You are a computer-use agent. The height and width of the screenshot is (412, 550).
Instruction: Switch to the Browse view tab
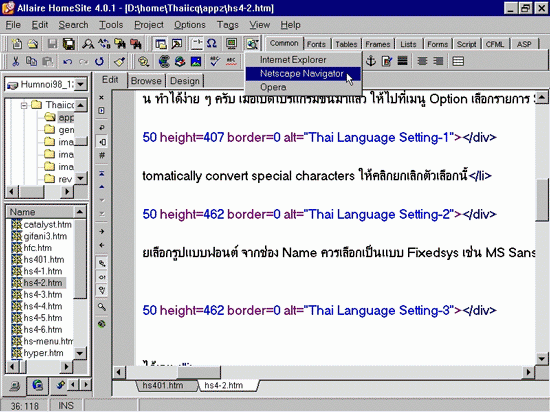pyautogui.click(x=146, y=81)
